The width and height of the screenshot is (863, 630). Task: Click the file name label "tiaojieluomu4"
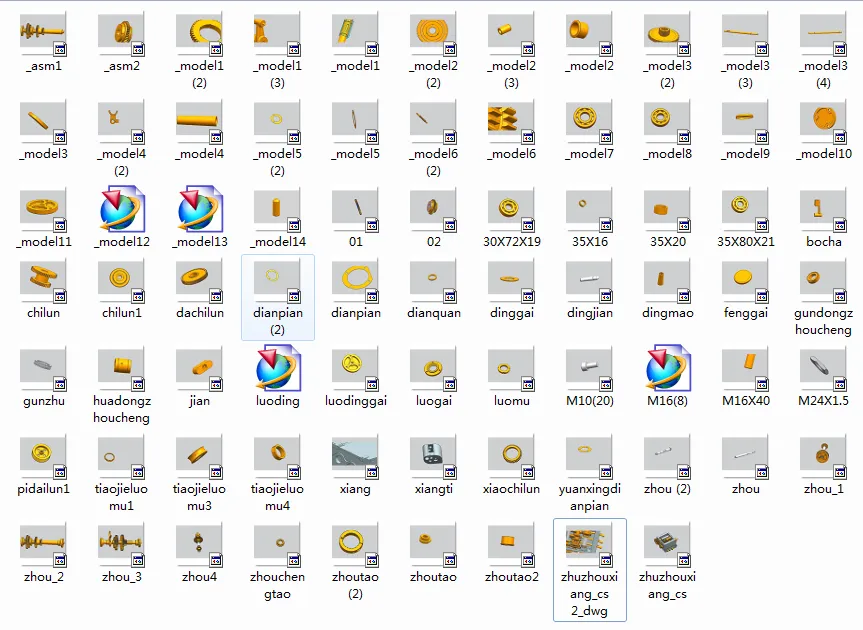[x=277, y=497]
